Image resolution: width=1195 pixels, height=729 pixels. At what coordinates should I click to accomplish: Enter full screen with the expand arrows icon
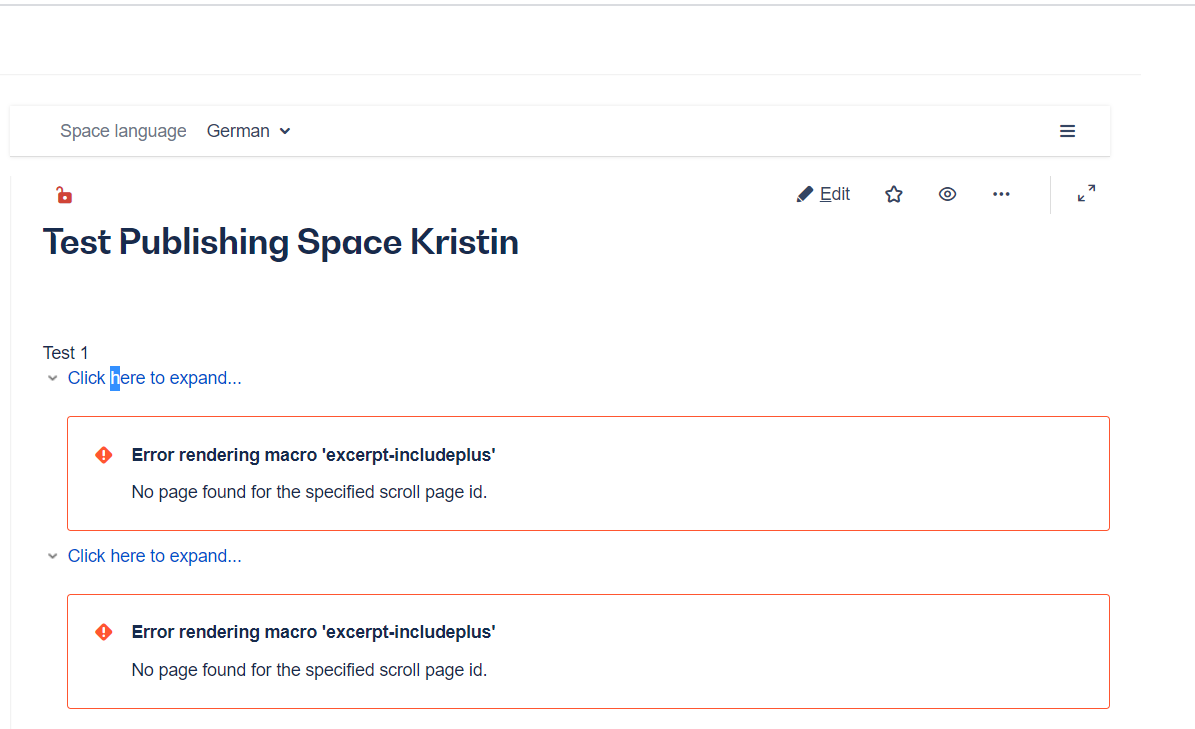(1087, 193)
